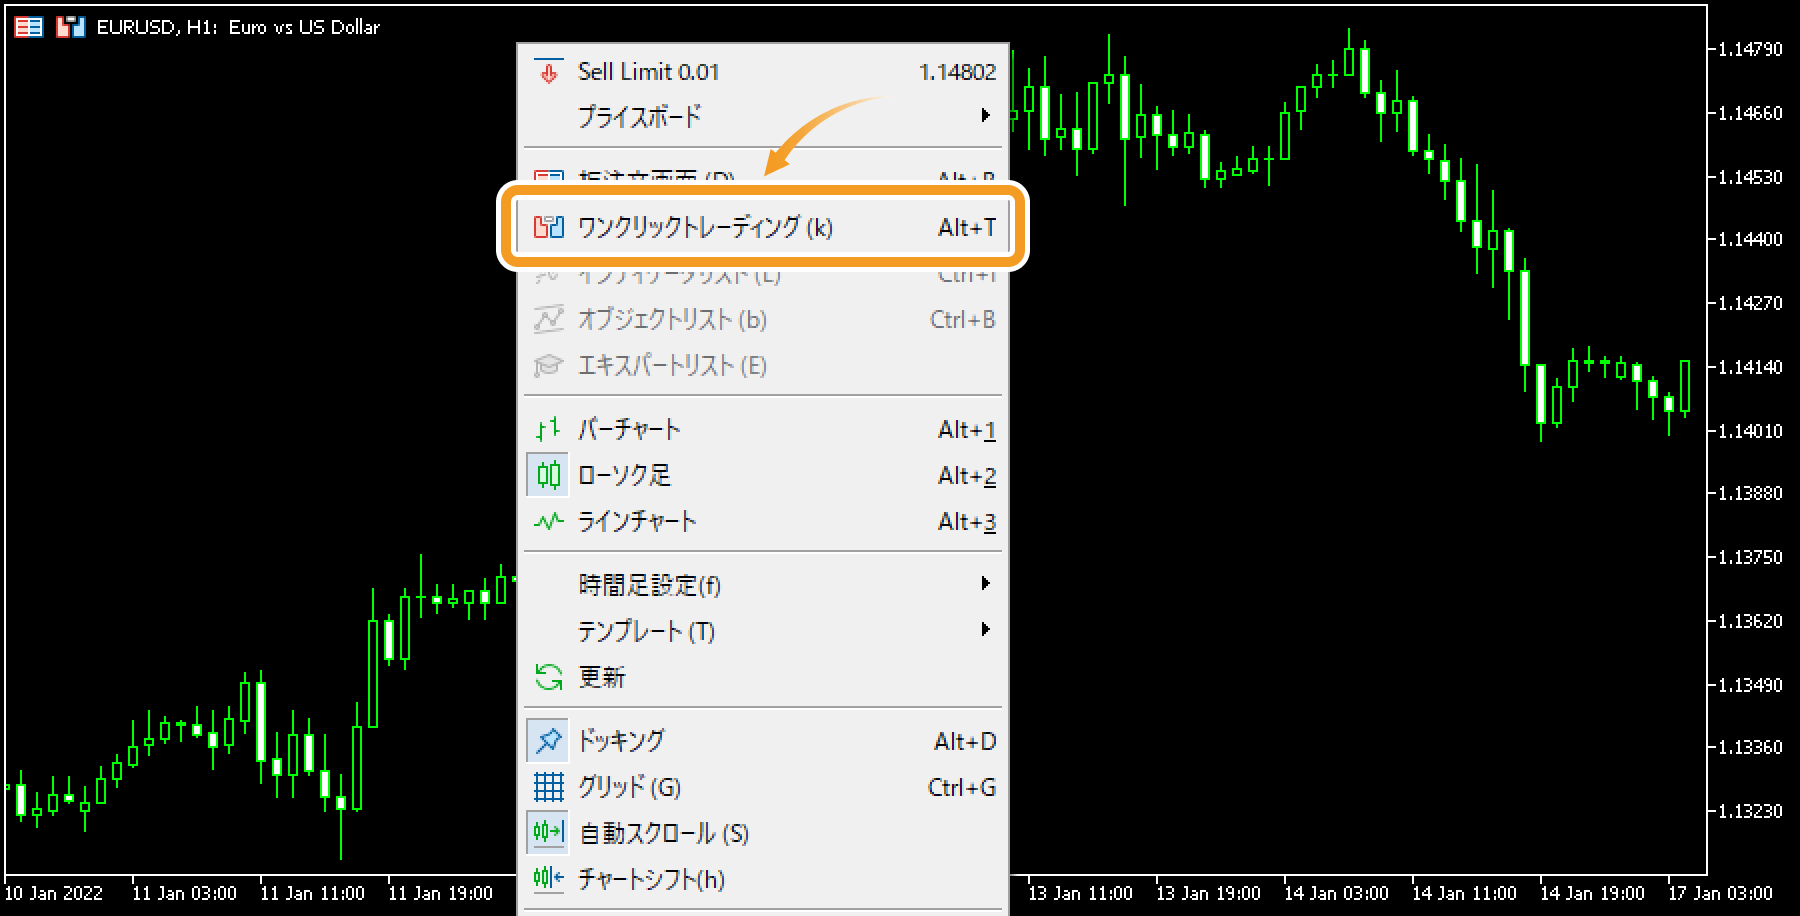Click the One Click Trading (ワンクリックトレーディング) icon

(x=548, y=227)
